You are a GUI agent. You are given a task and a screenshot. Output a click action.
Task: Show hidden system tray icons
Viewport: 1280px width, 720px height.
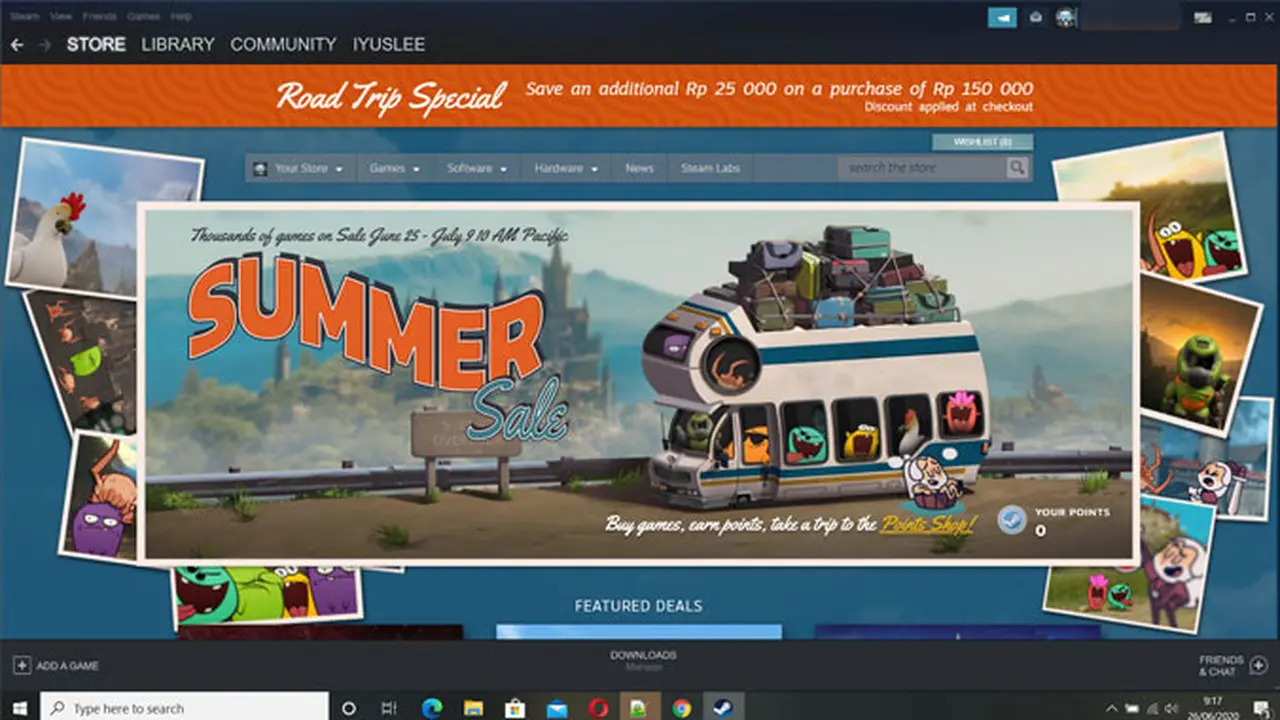pyautogui.click(x=1112, y=708)
